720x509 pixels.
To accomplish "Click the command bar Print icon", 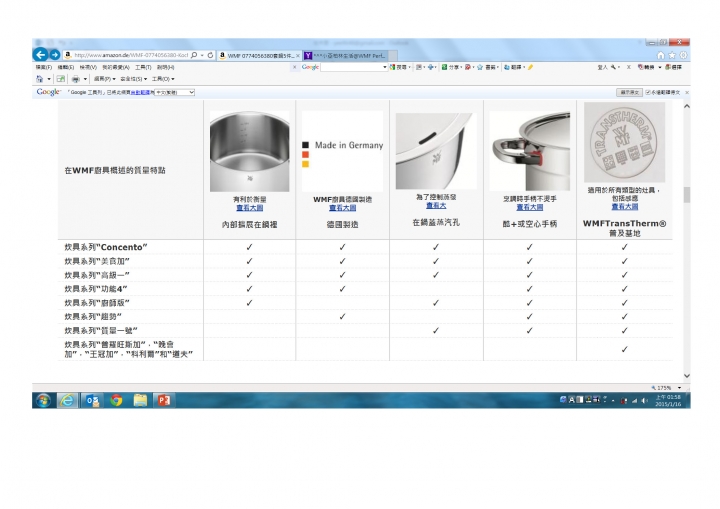I will pyautogui.click(x=76, y=79).
